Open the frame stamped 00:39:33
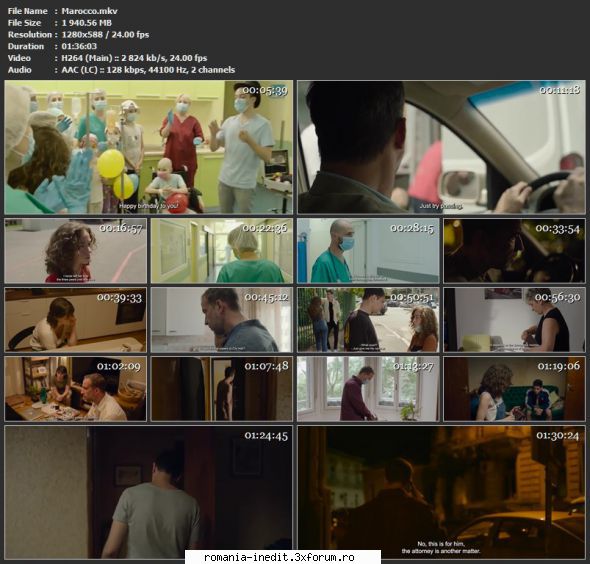Screen dimensions: 590x564 pos(76,320)
